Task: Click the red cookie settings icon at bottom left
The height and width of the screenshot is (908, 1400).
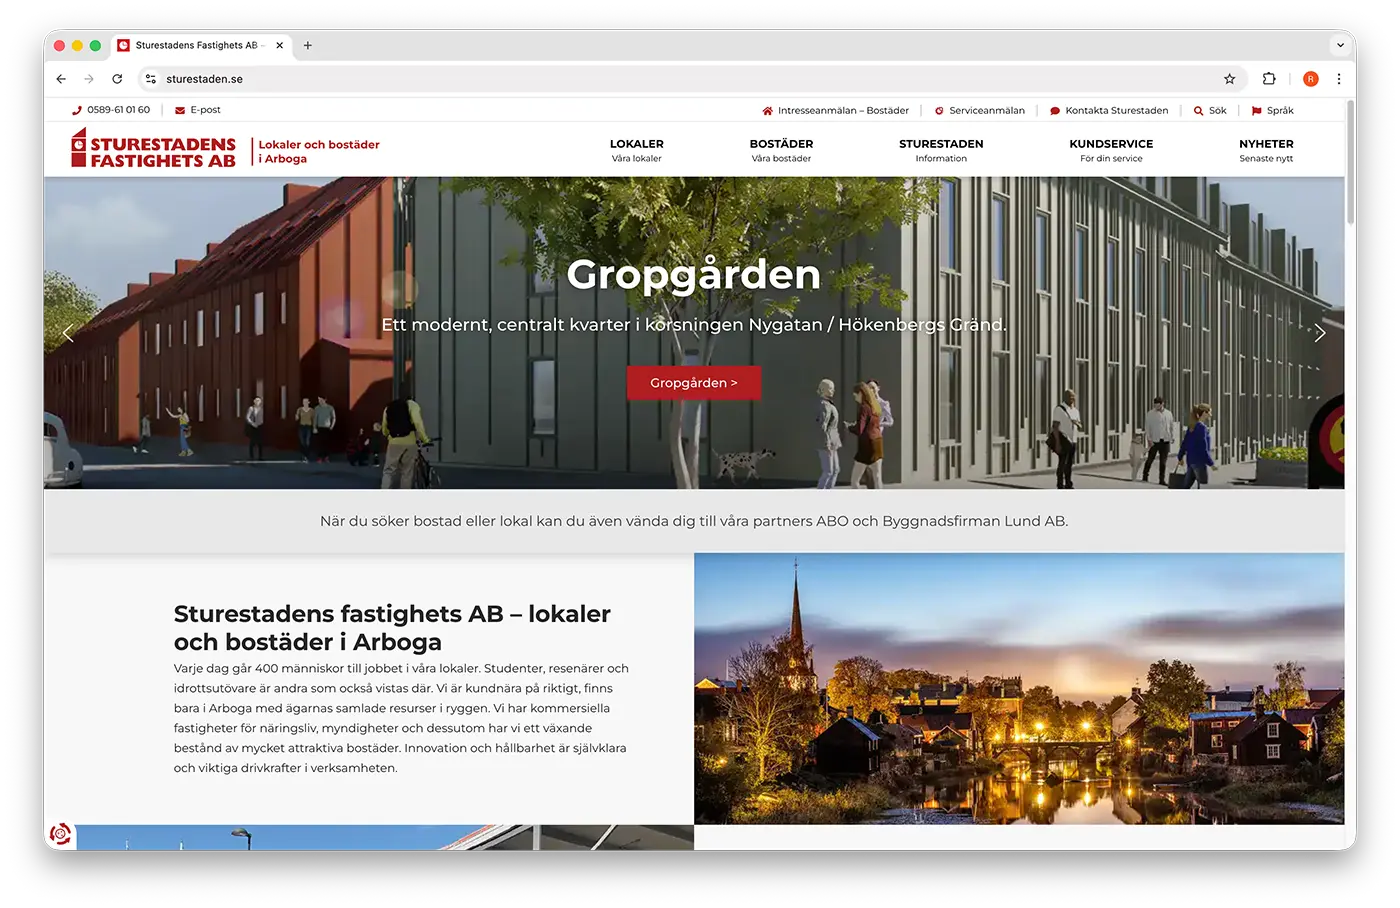Action: 61,833
